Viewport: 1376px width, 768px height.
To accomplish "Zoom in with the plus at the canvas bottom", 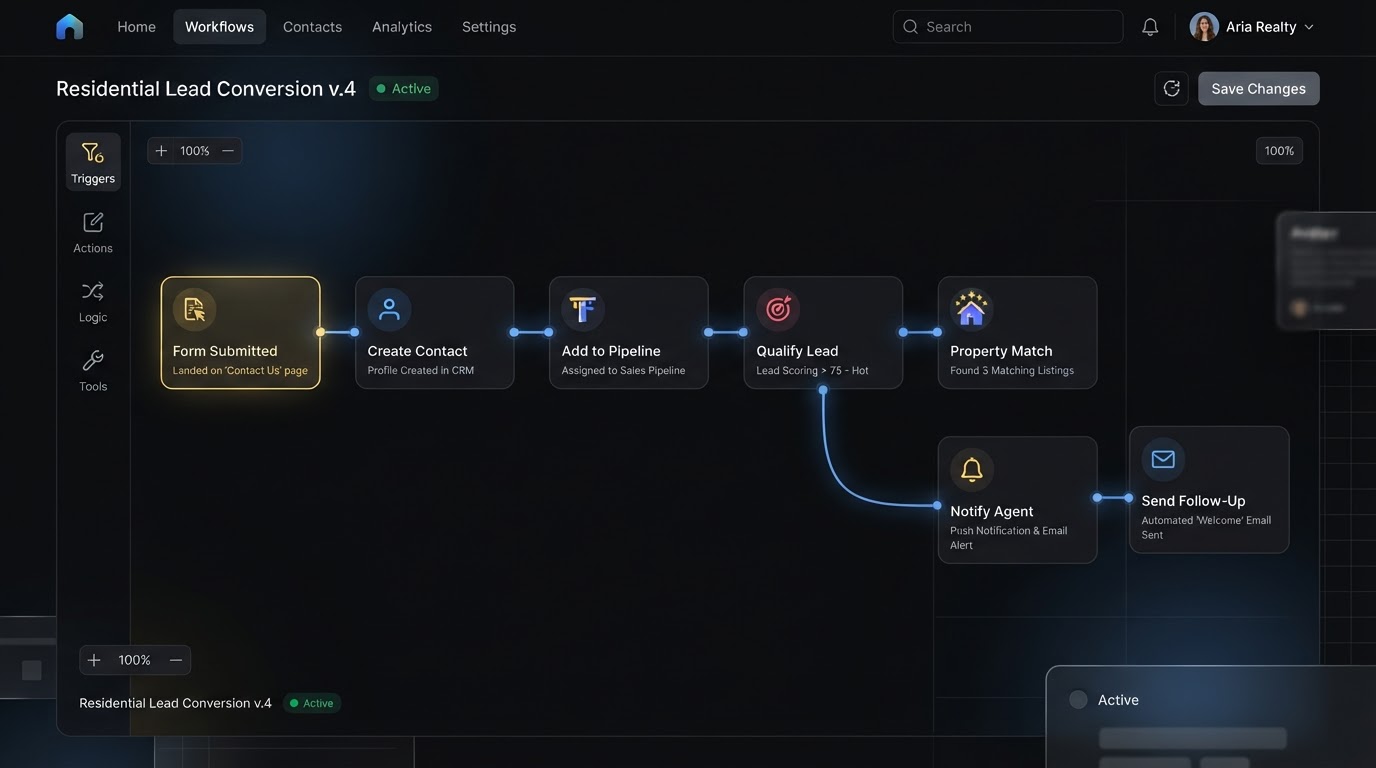I will [x=94, y=660].
